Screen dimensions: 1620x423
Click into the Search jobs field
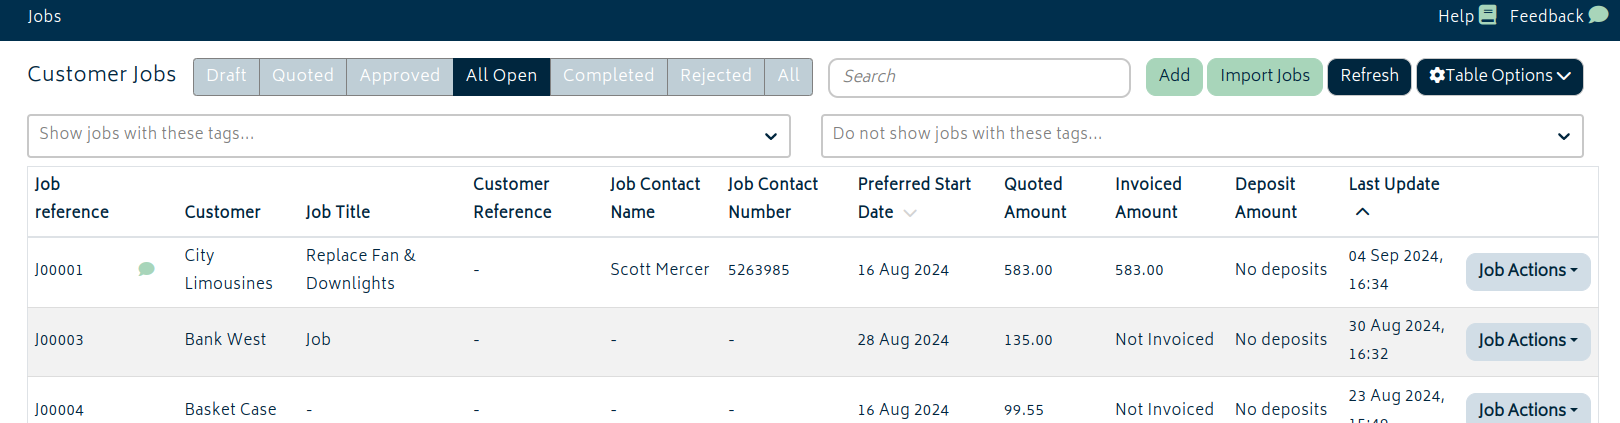pyautogui.click(x=979, y=77)
